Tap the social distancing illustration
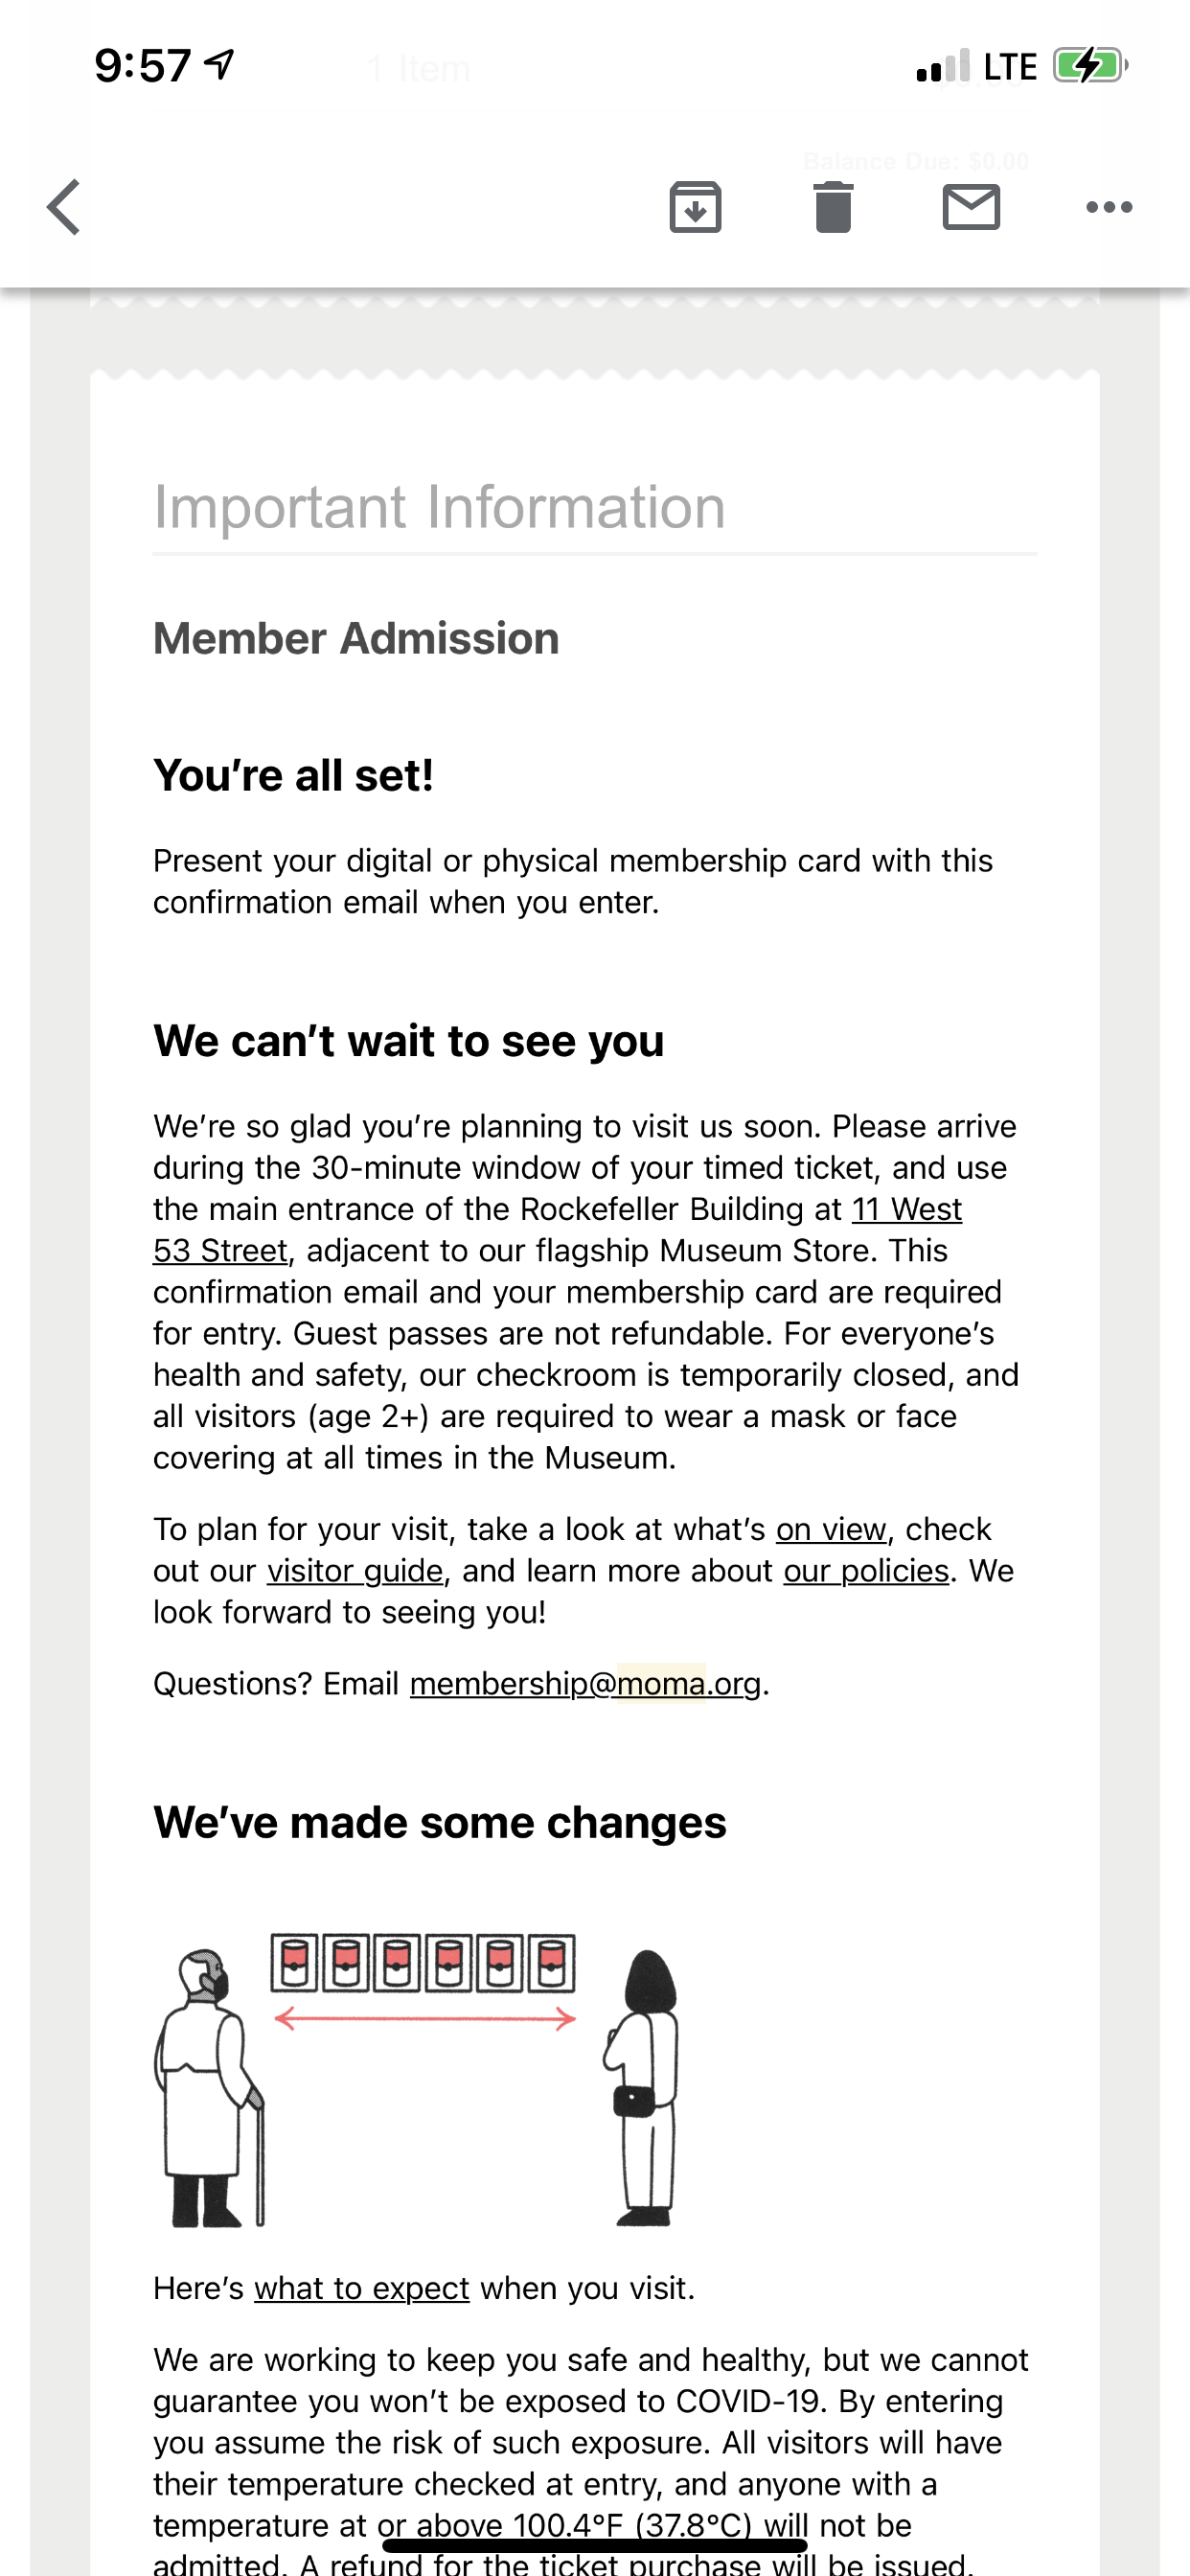 pos(416,2079)
